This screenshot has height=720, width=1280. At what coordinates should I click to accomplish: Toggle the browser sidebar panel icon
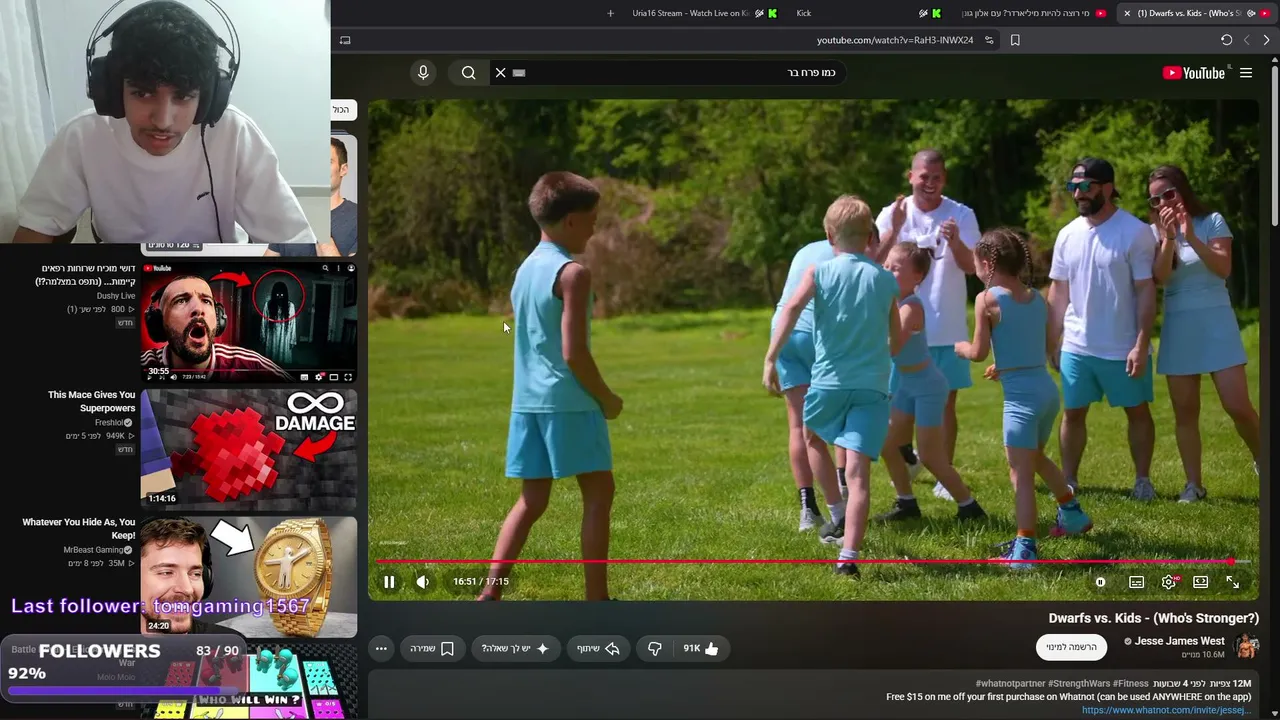point(345,40)
